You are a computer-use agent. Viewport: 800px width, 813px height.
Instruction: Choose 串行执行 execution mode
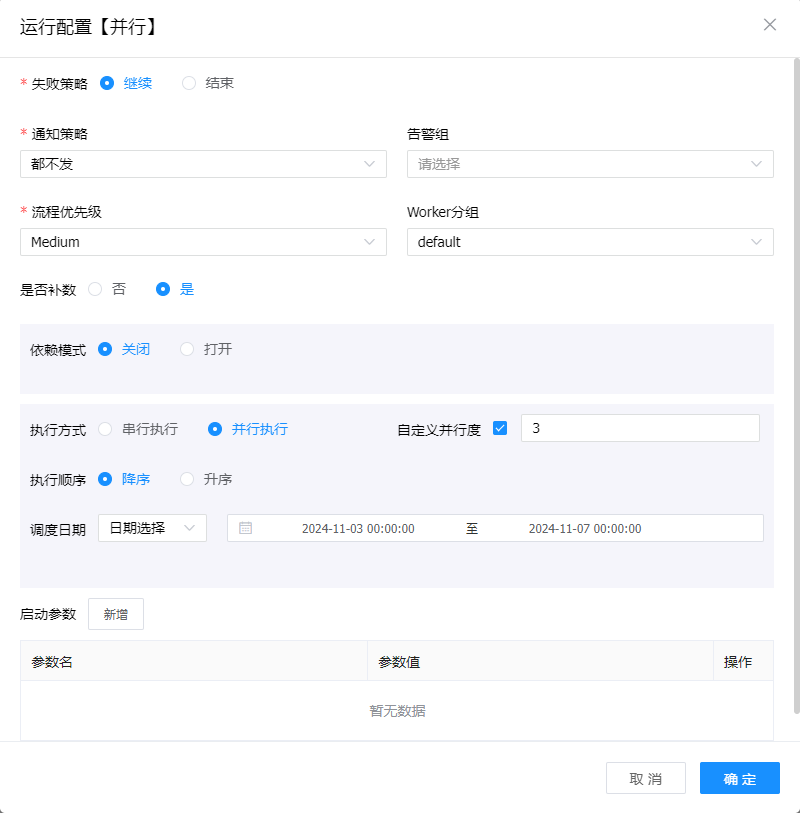pyautogui.click(x=105, y=429)
